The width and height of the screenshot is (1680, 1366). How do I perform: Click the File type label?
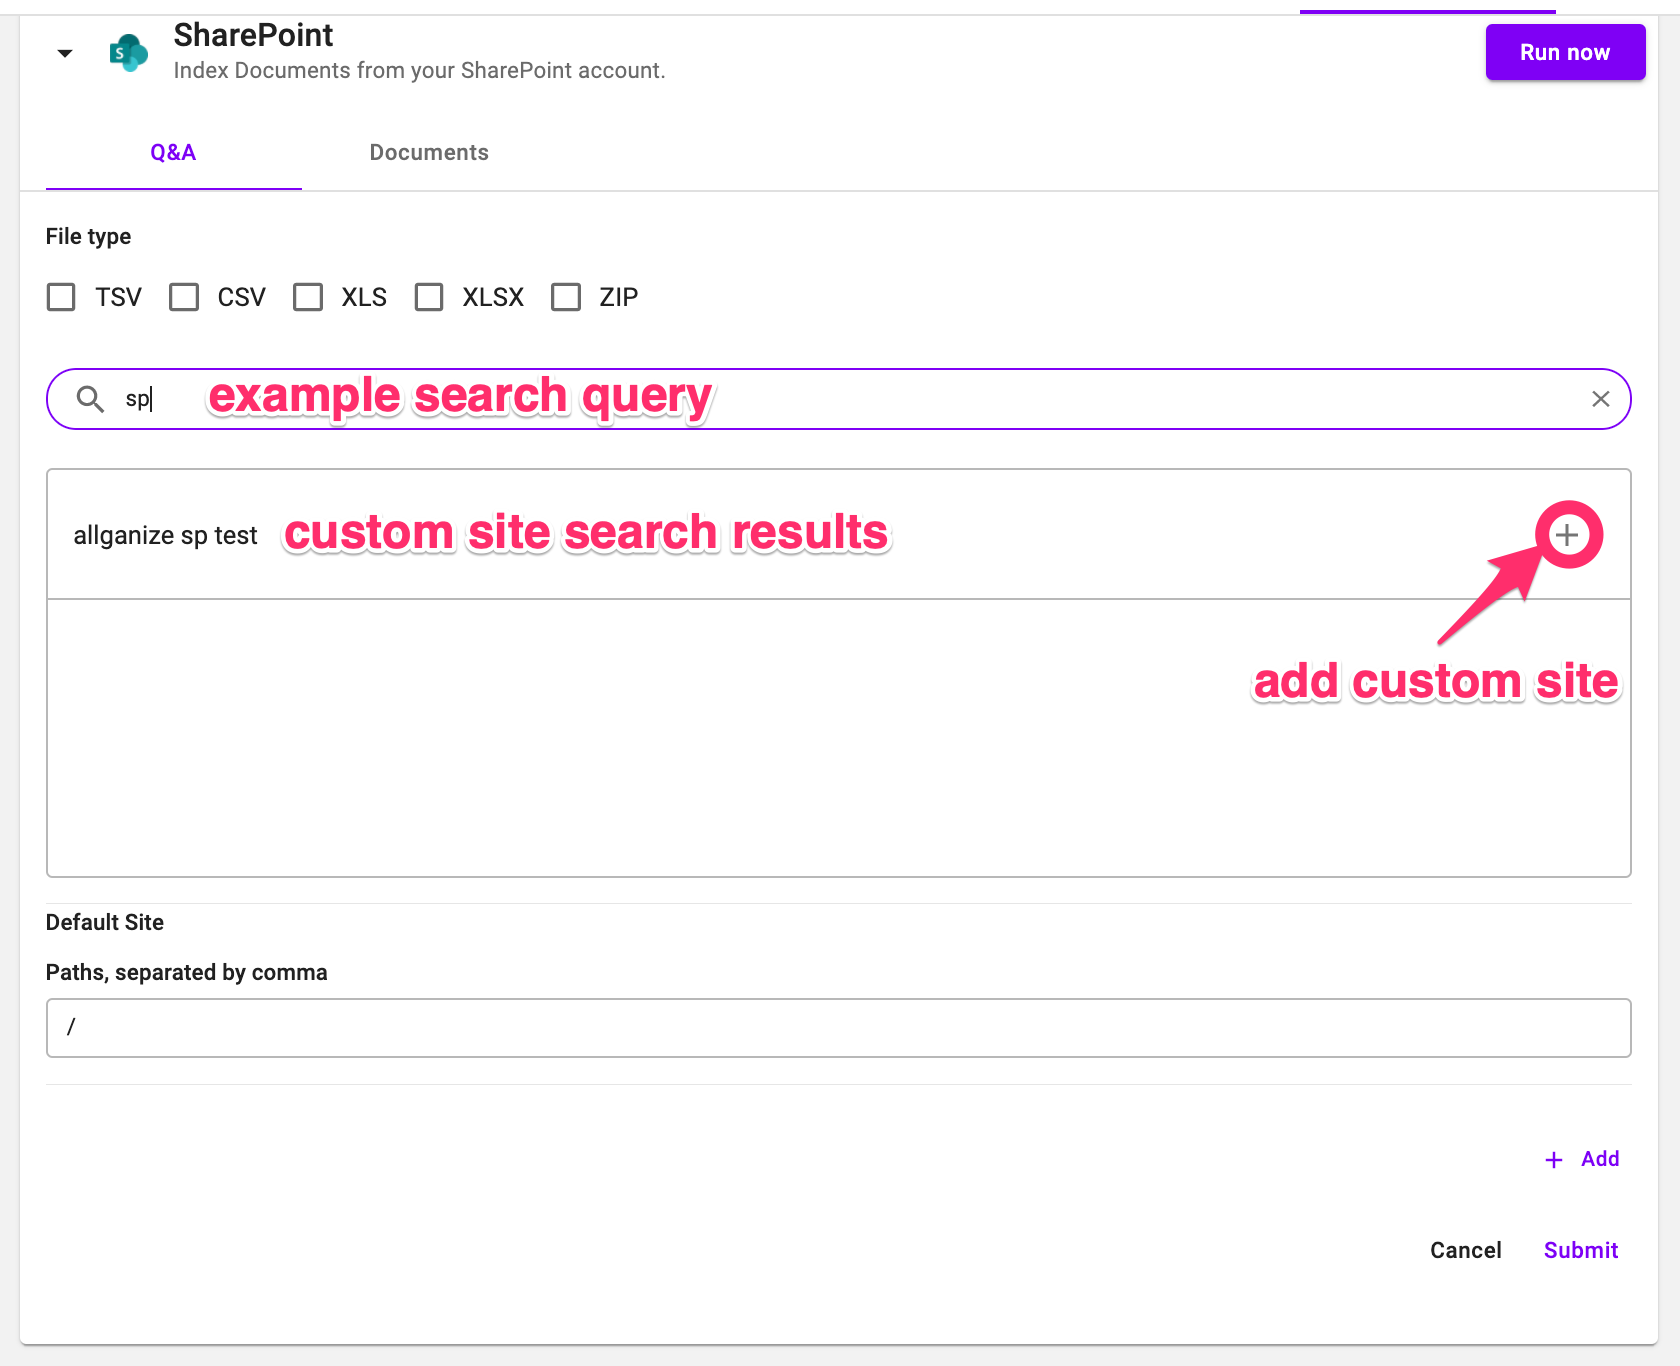point(88,236)
